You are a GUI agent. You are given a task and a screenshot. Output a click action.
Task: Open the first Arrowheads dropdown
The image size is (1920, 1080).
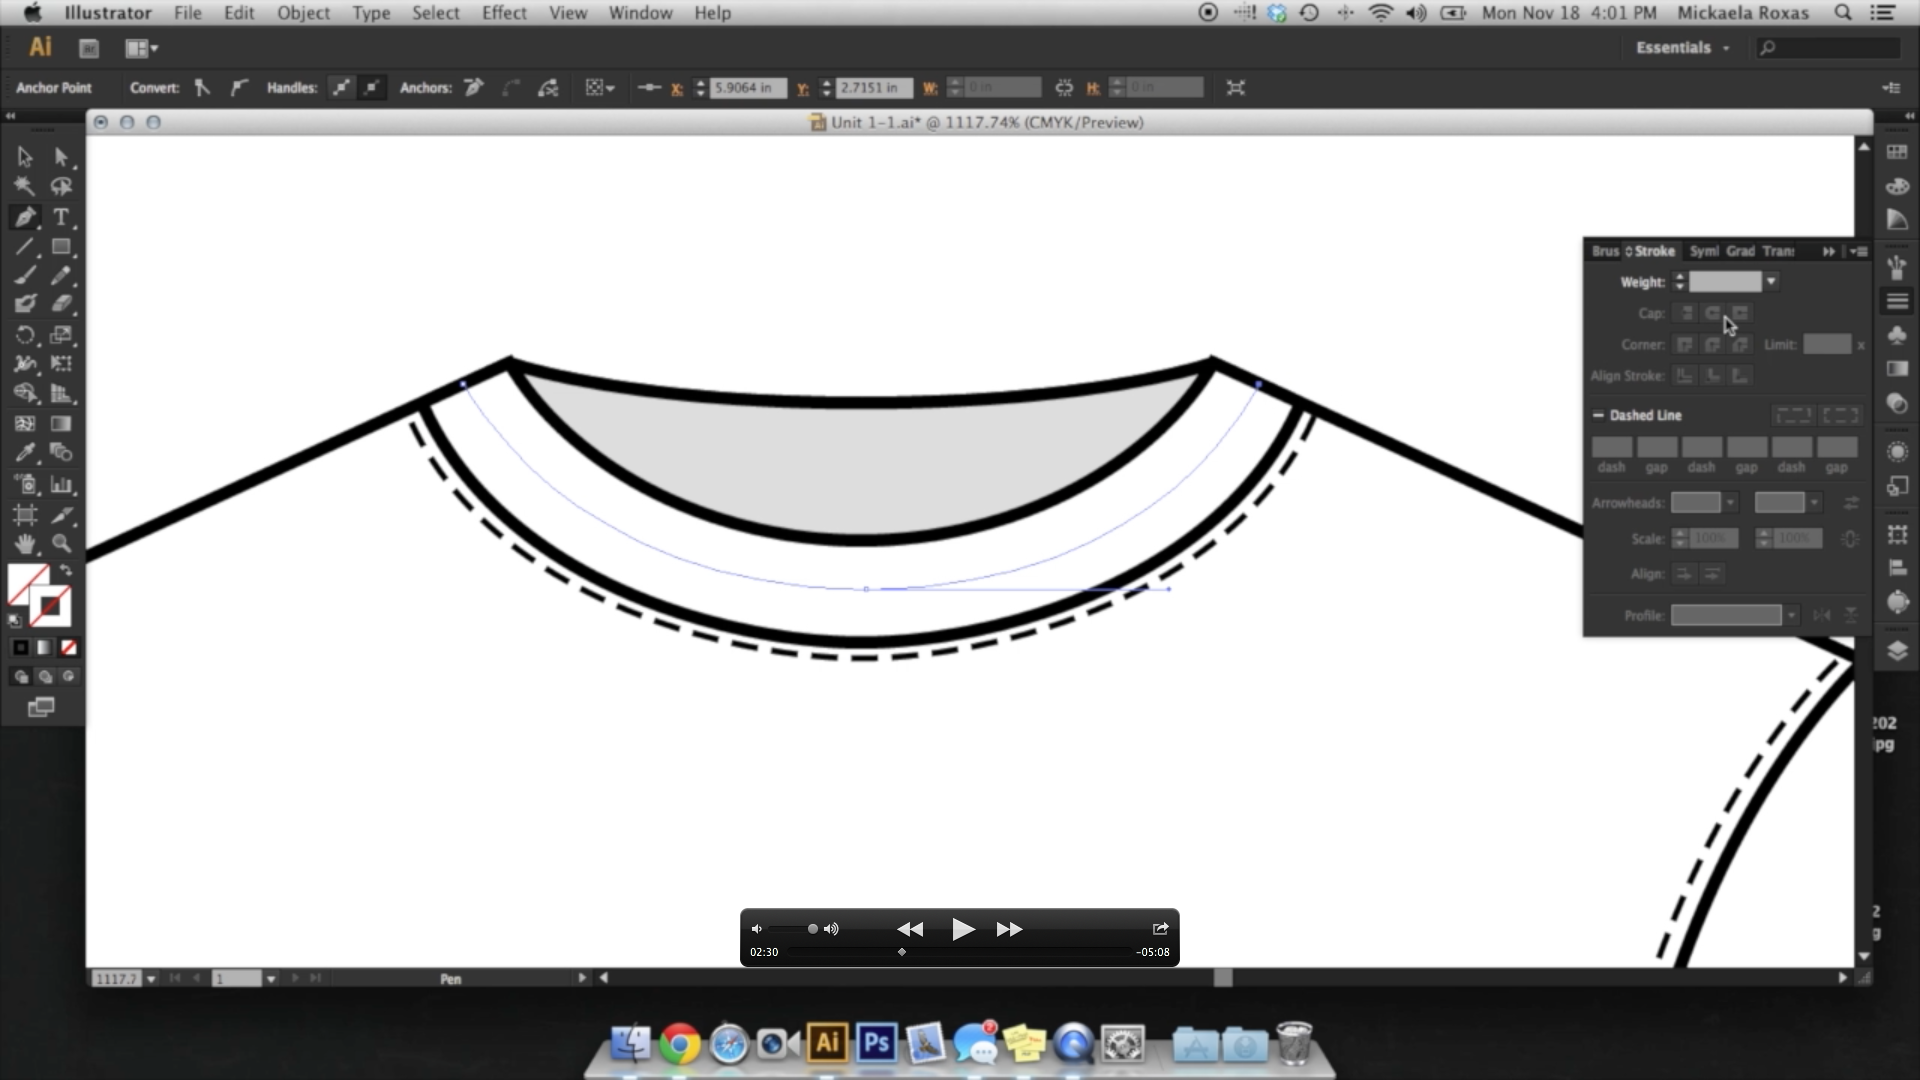(1730, 502)
